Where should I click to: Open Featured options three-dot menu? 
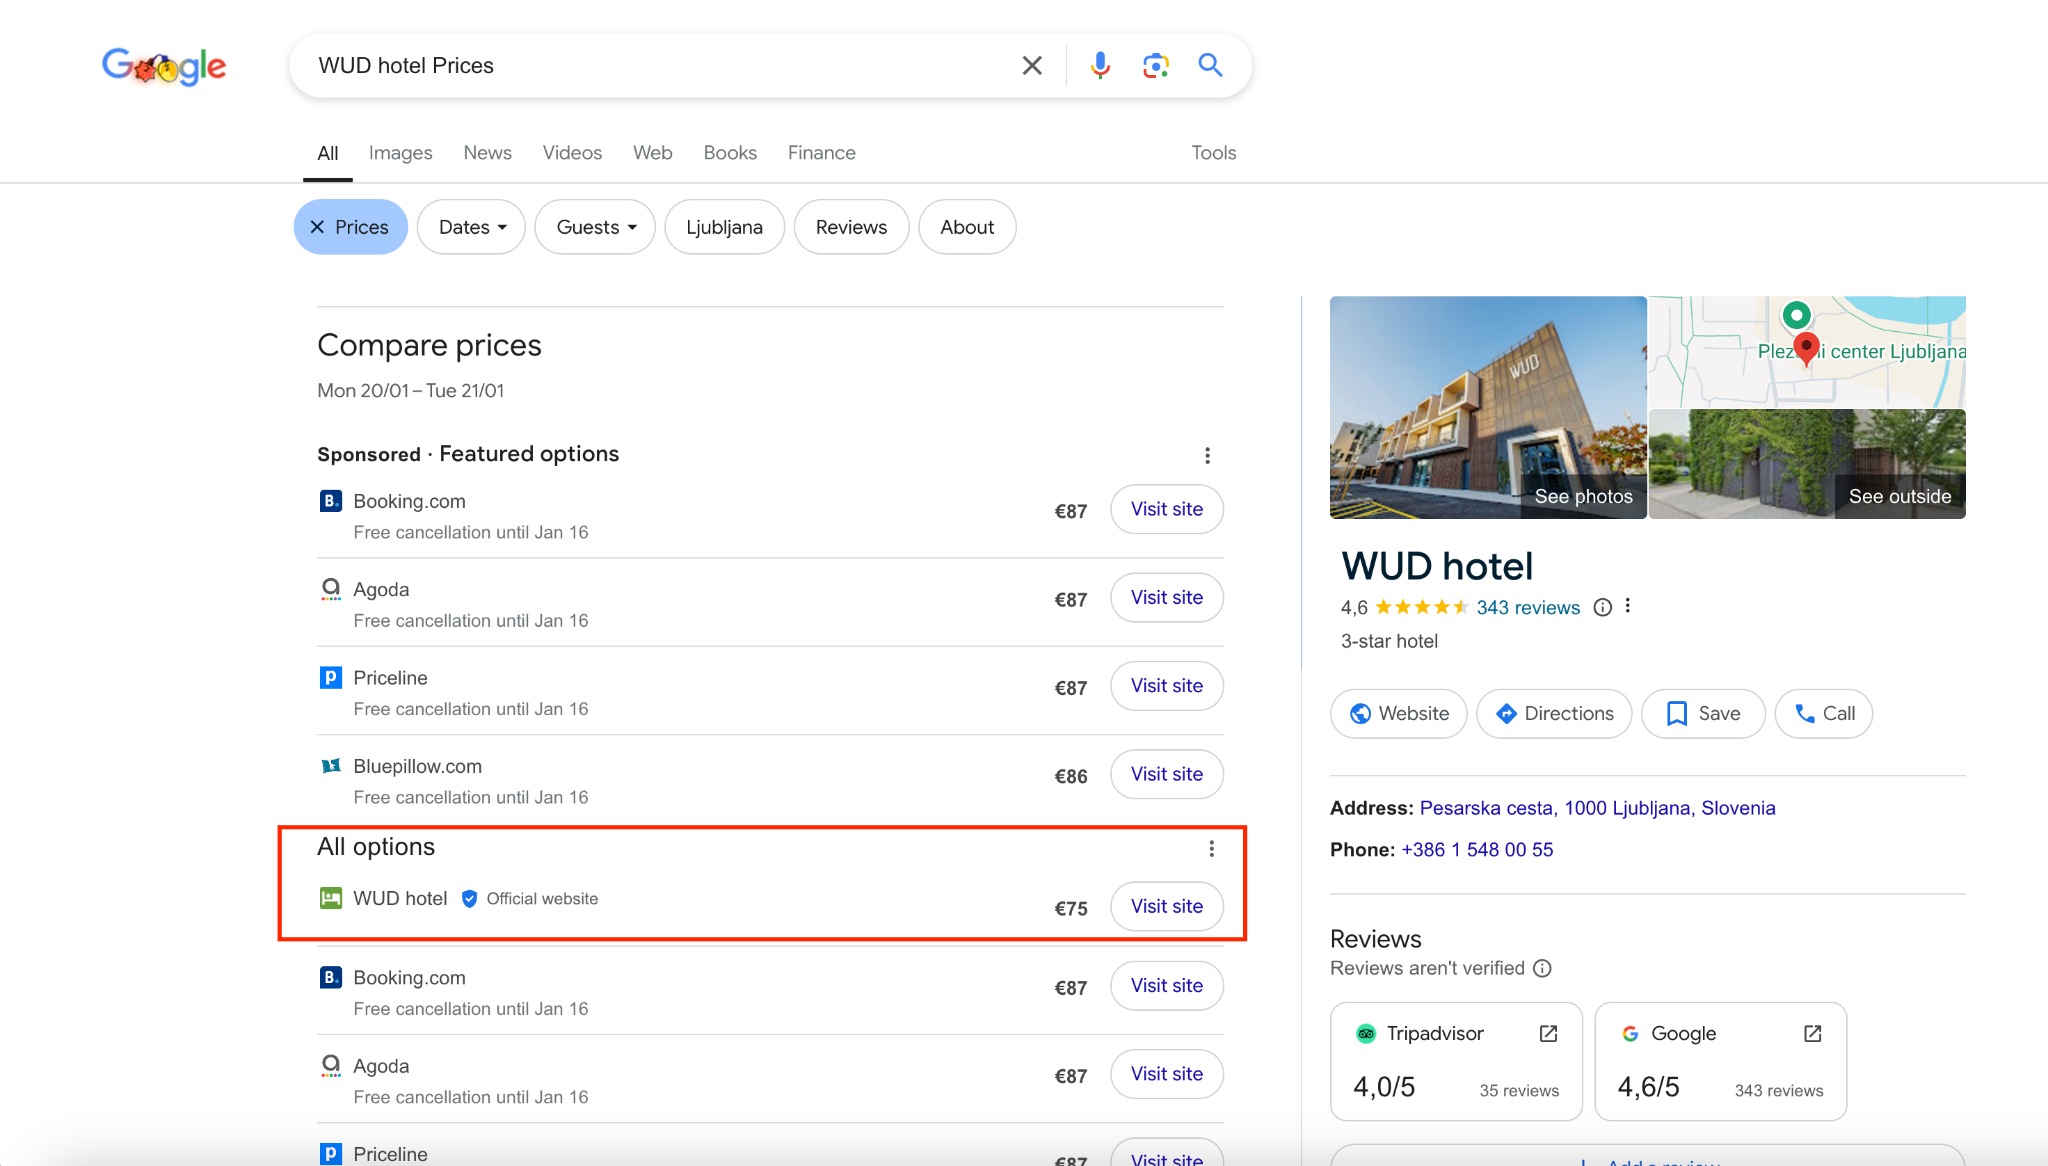[x=1207, y=456]
